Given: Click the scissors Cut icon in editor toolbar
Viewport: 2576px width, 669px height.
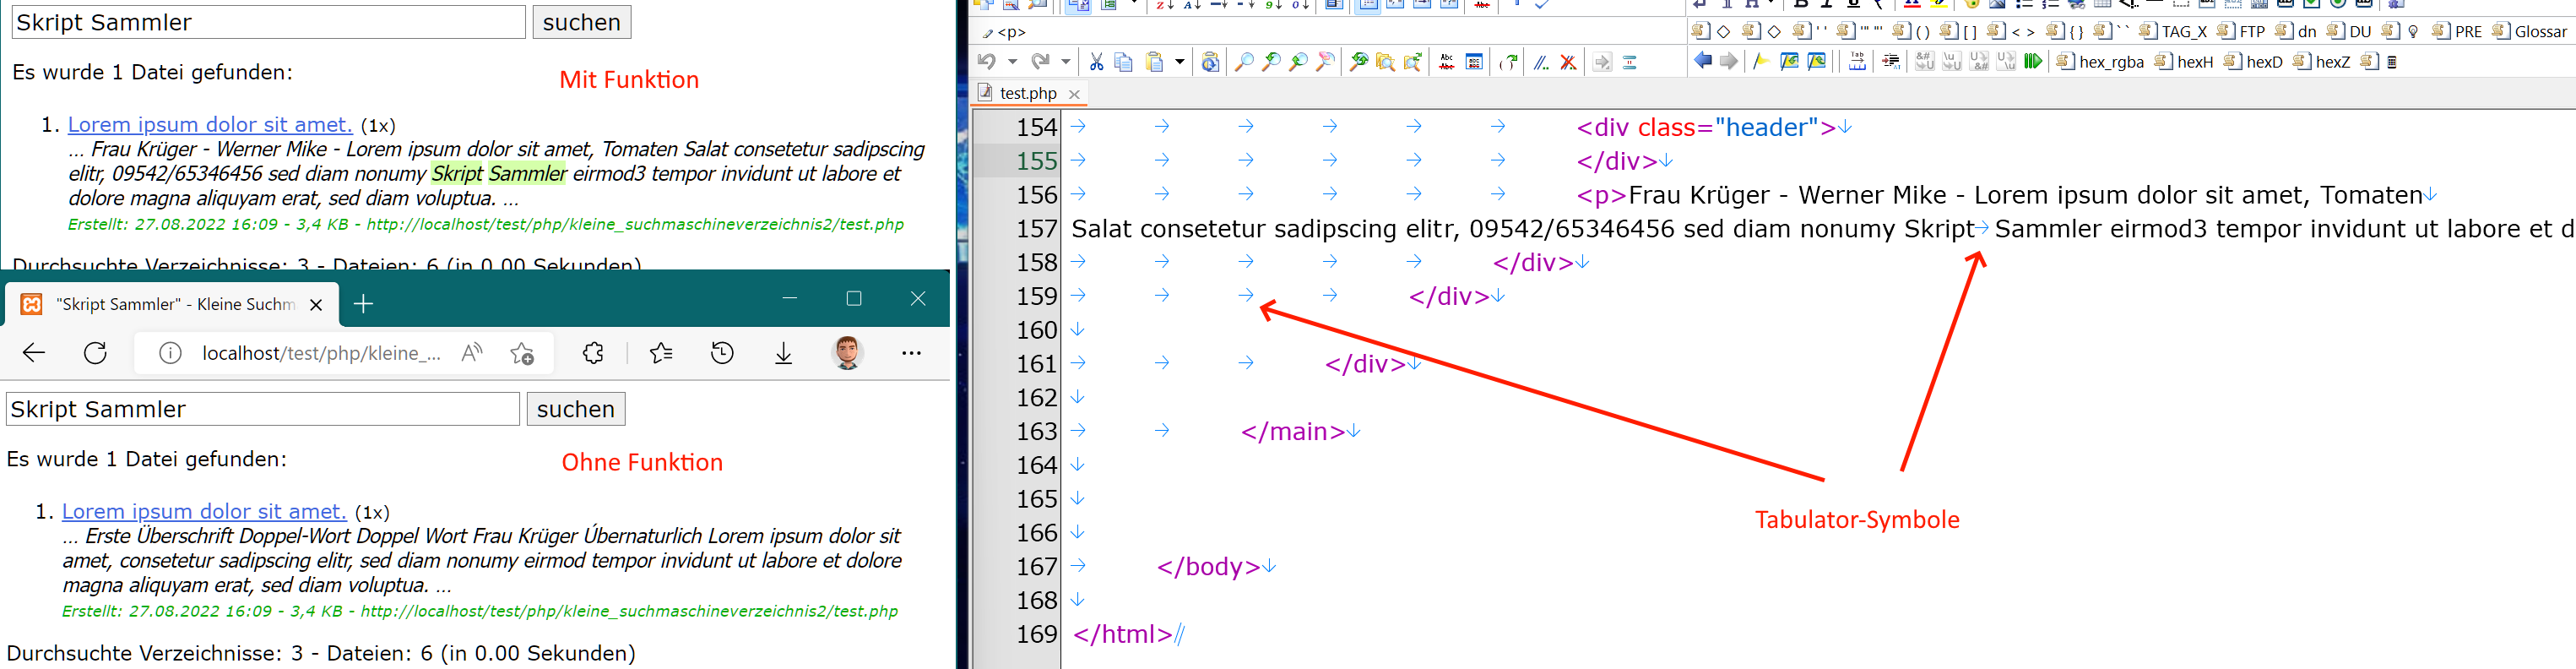Looking at the screenshot, I should coord(1096,62).
